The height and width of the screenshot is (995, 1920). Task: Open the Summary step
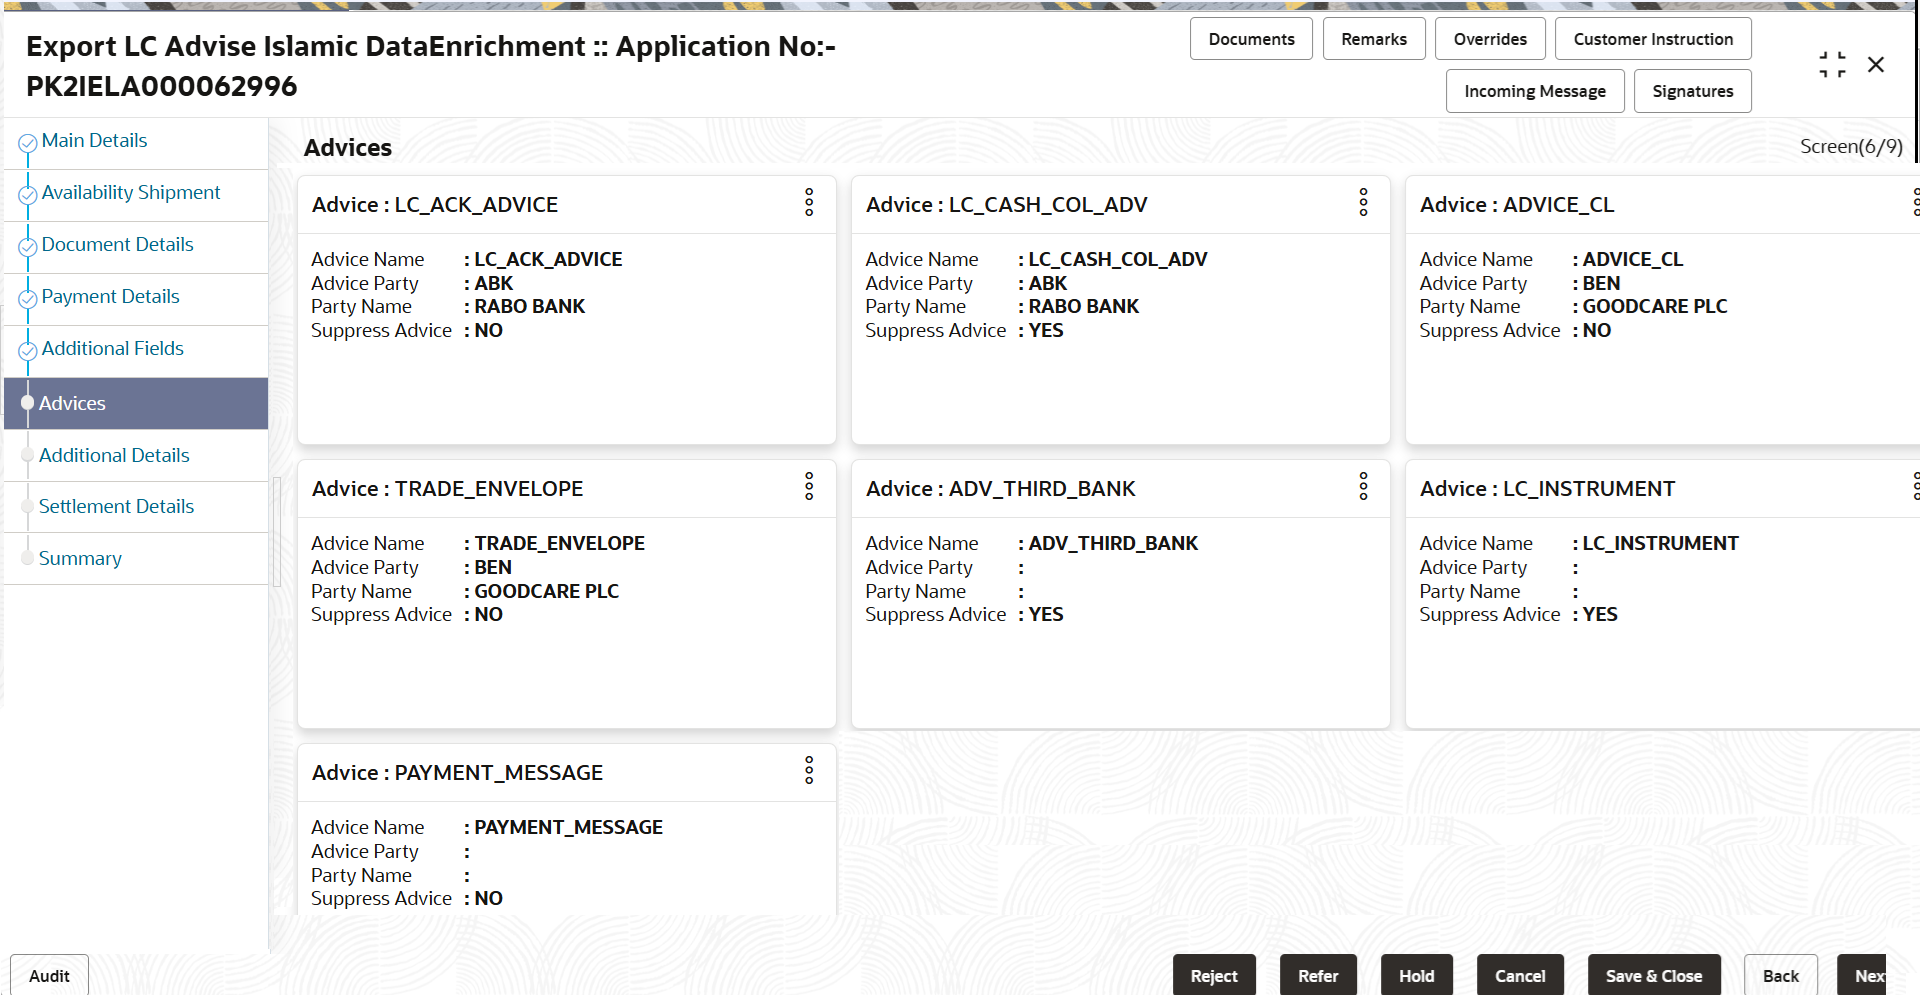(x=80, y=559)
